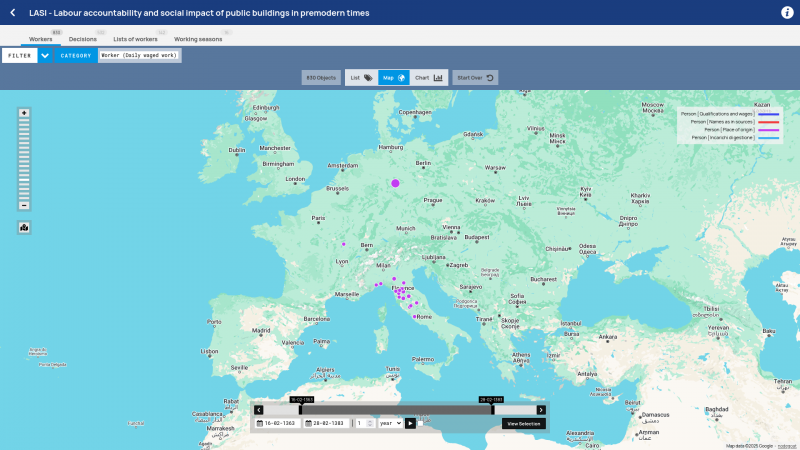Screen dimensions: 800x450
Task: Go back using the header arrow
Action: point(13,13)
